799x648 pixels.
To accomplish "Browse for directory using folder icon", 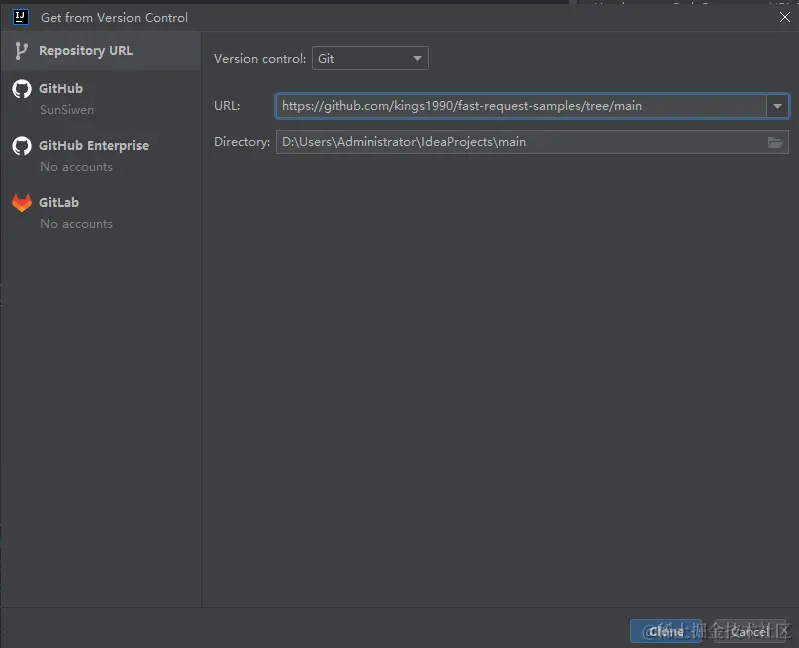I will (x=775, y=142).
